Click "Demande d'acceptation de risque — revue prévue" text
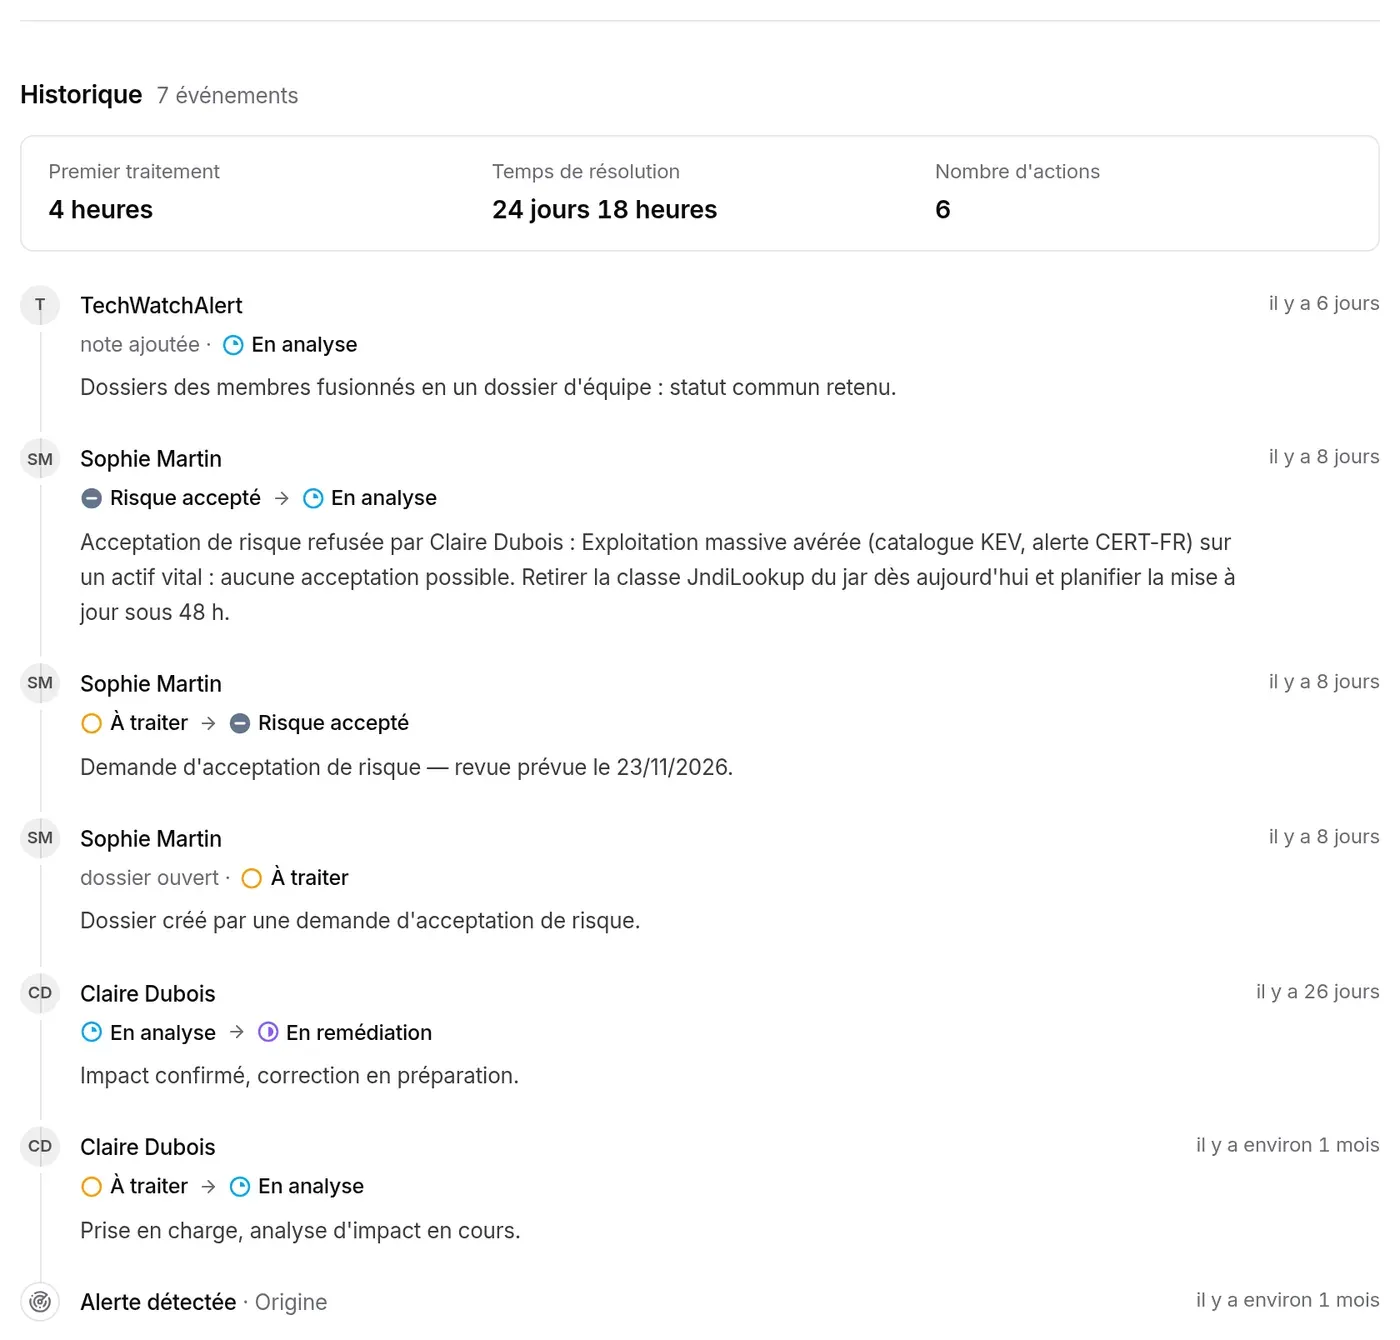The height and width of the screenshot is (1340, 1400). click(x=406, y=767)
